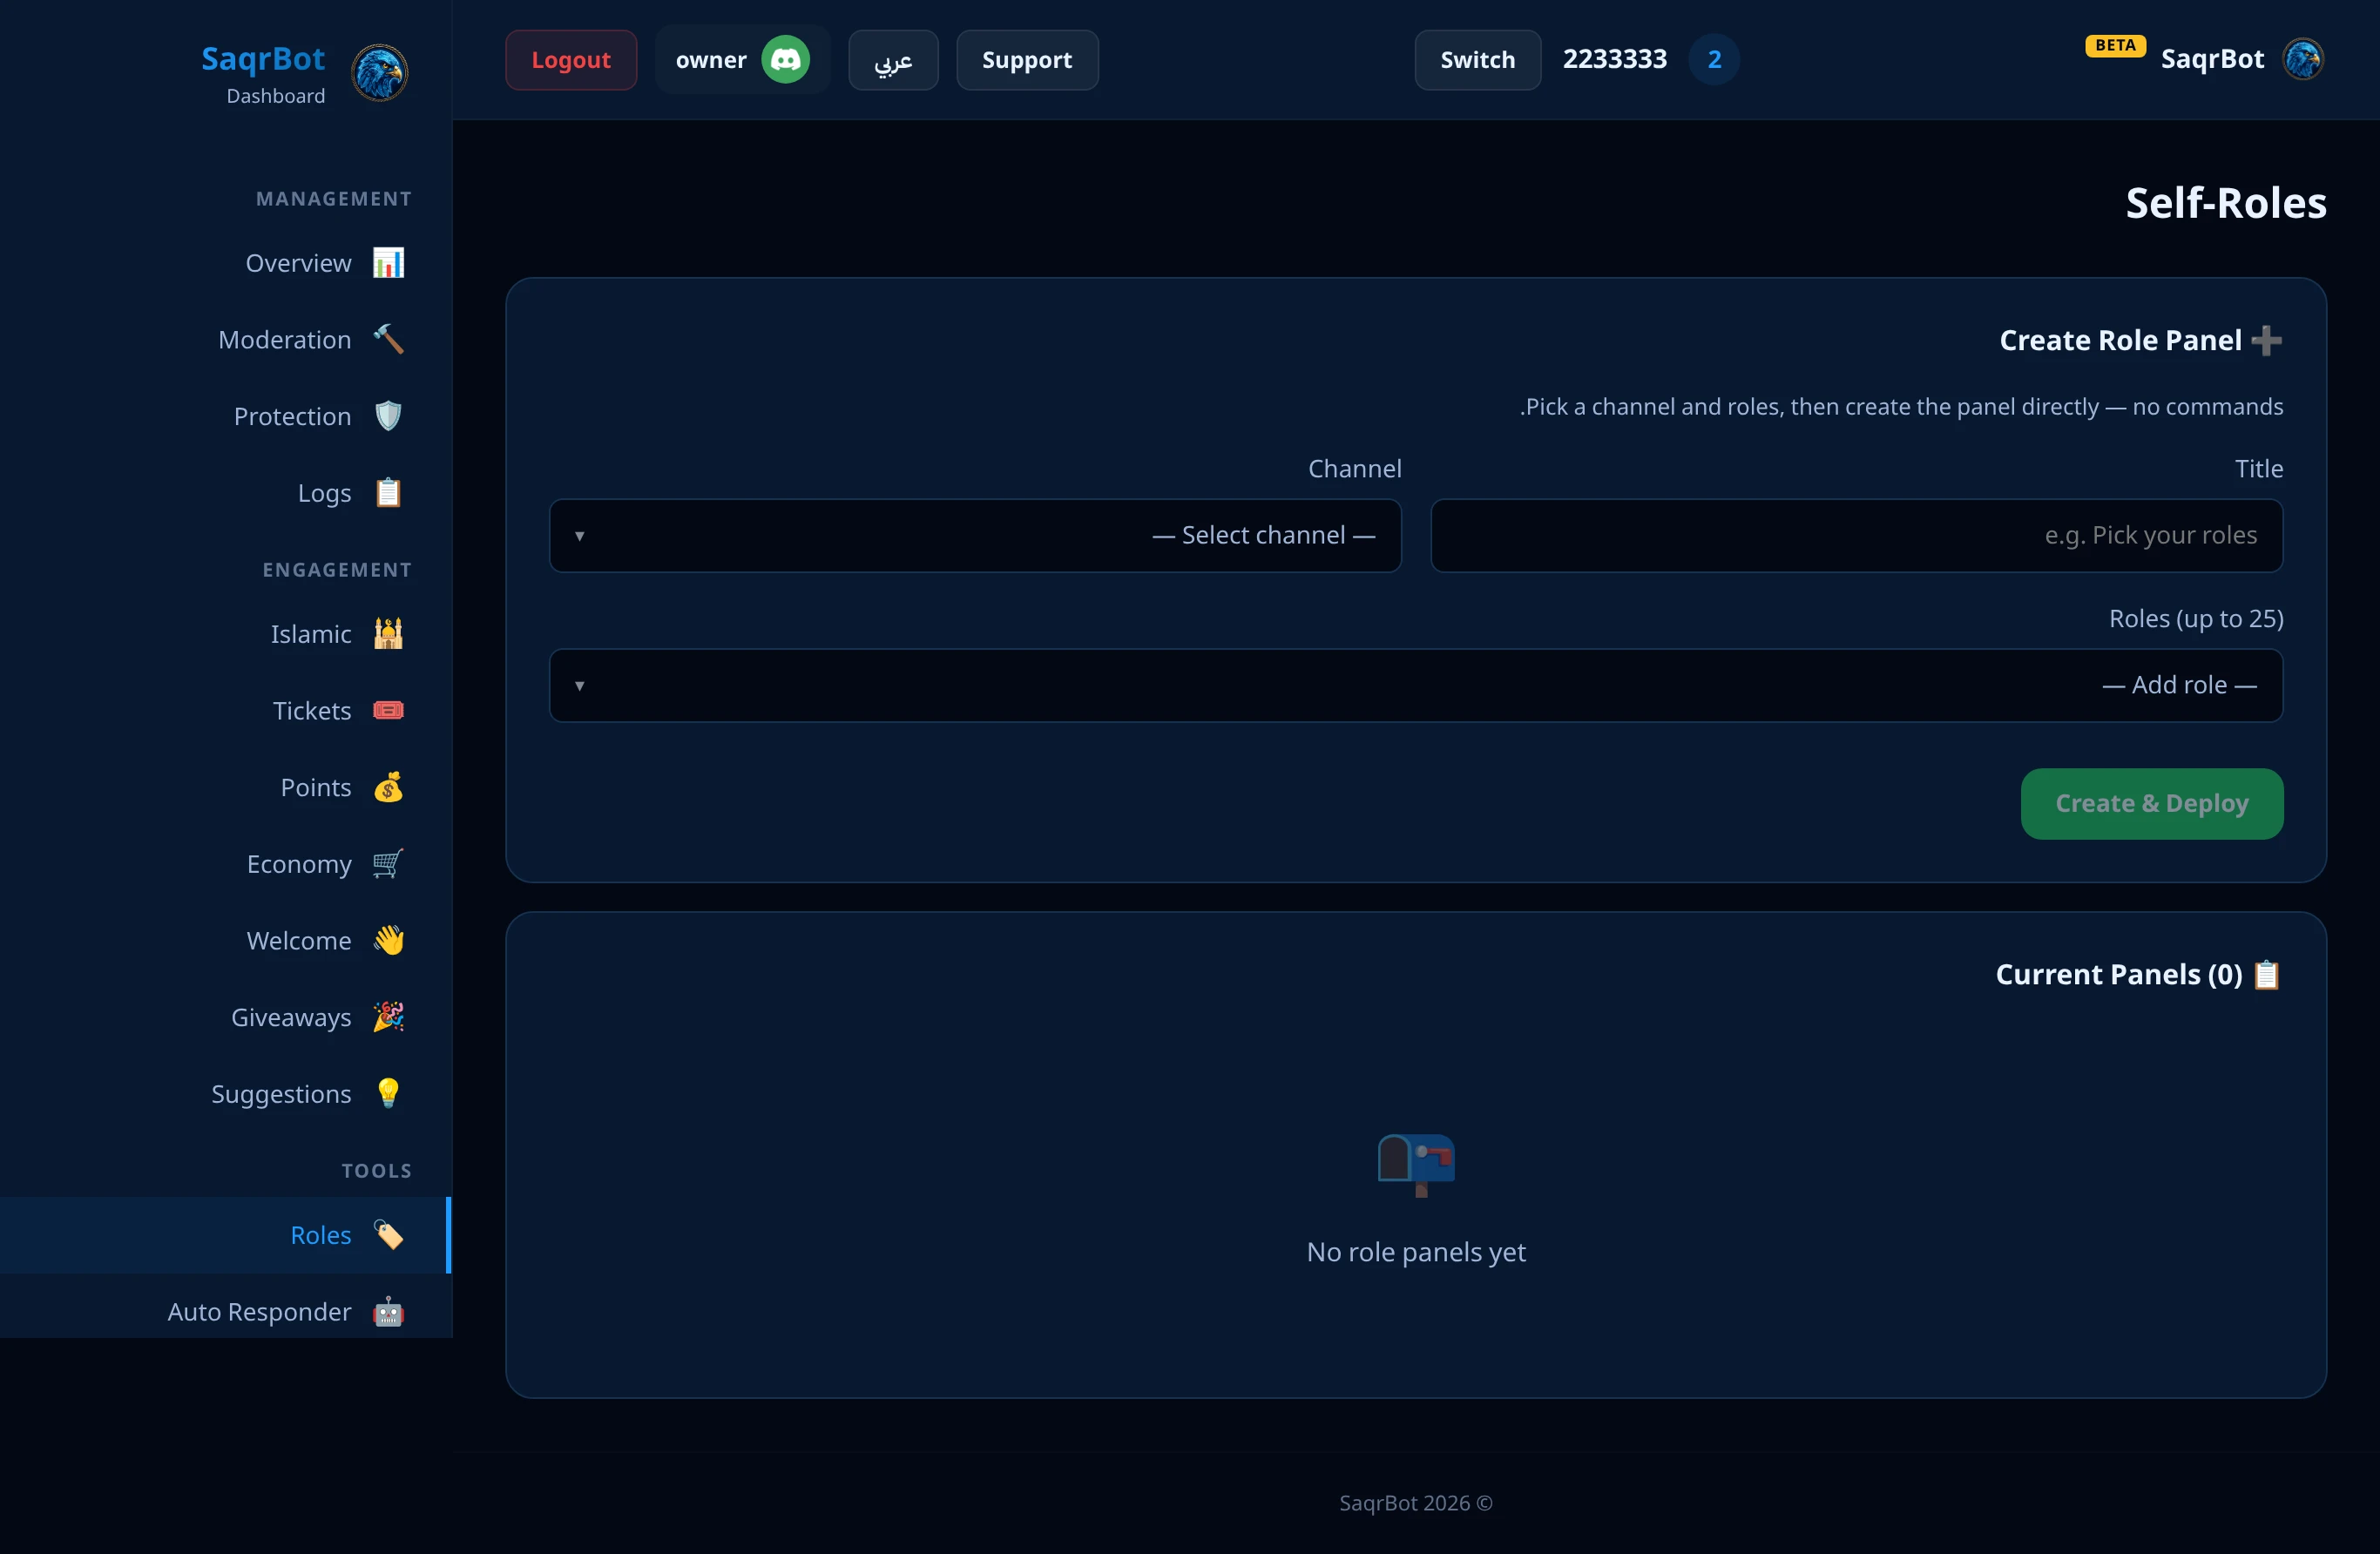Viewport: 2380px width, 1554px height.
Task: Click the arrow of the channel dropdown
Action: click(x=579, y=536)
